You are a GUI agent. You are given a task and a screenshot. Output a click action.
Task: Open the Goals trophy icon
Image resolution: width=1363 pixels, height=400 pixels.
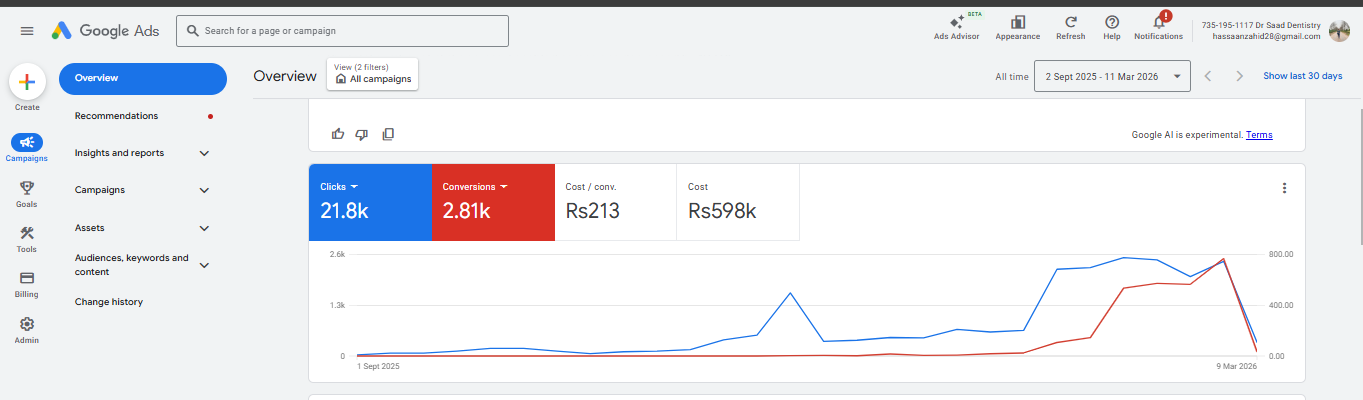pos(27,187)
